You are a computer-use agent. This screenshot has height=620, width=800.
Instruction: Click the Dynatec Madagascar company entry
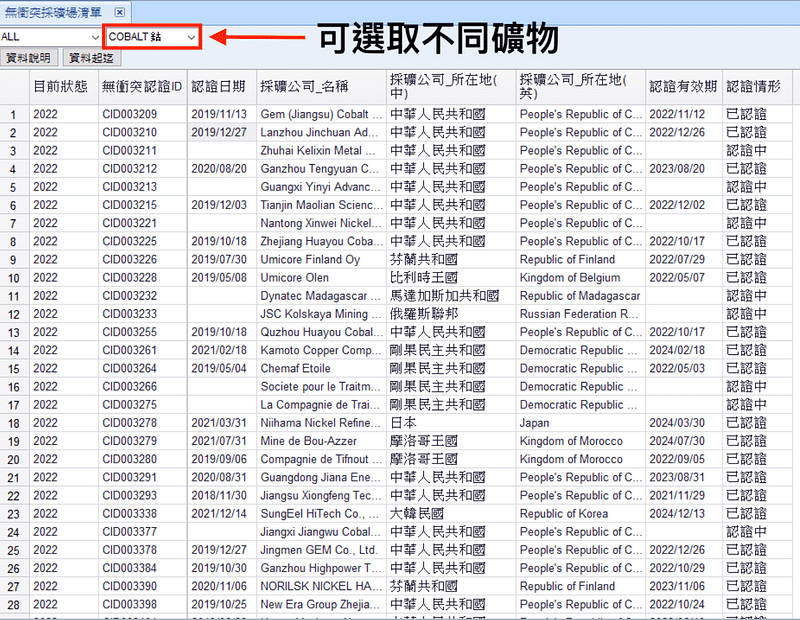coord(305,296)
